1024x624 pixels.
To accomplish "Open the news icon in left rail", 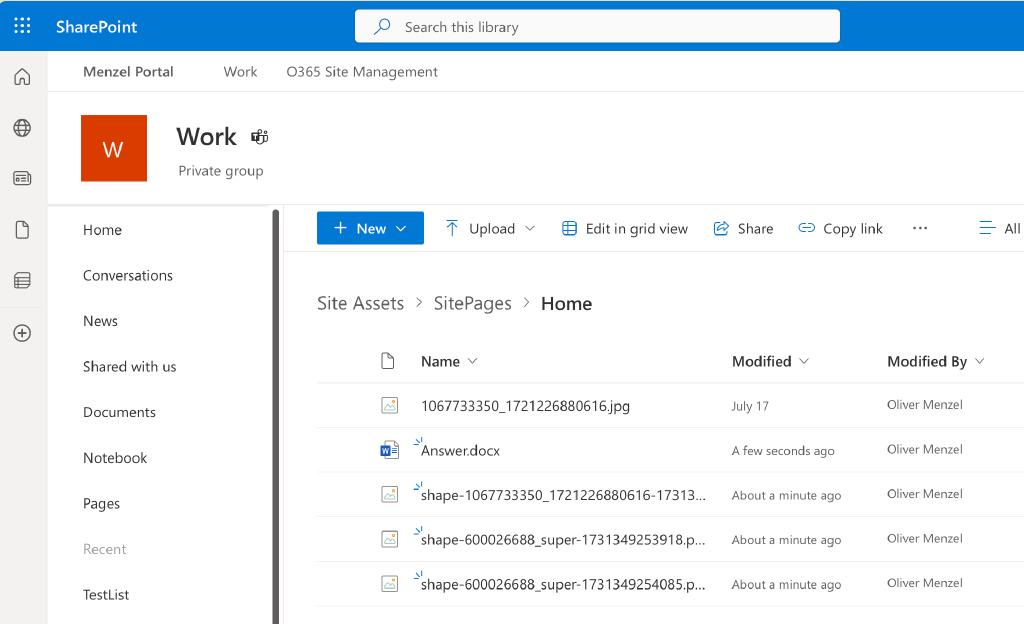I will [x=21, y=177].
